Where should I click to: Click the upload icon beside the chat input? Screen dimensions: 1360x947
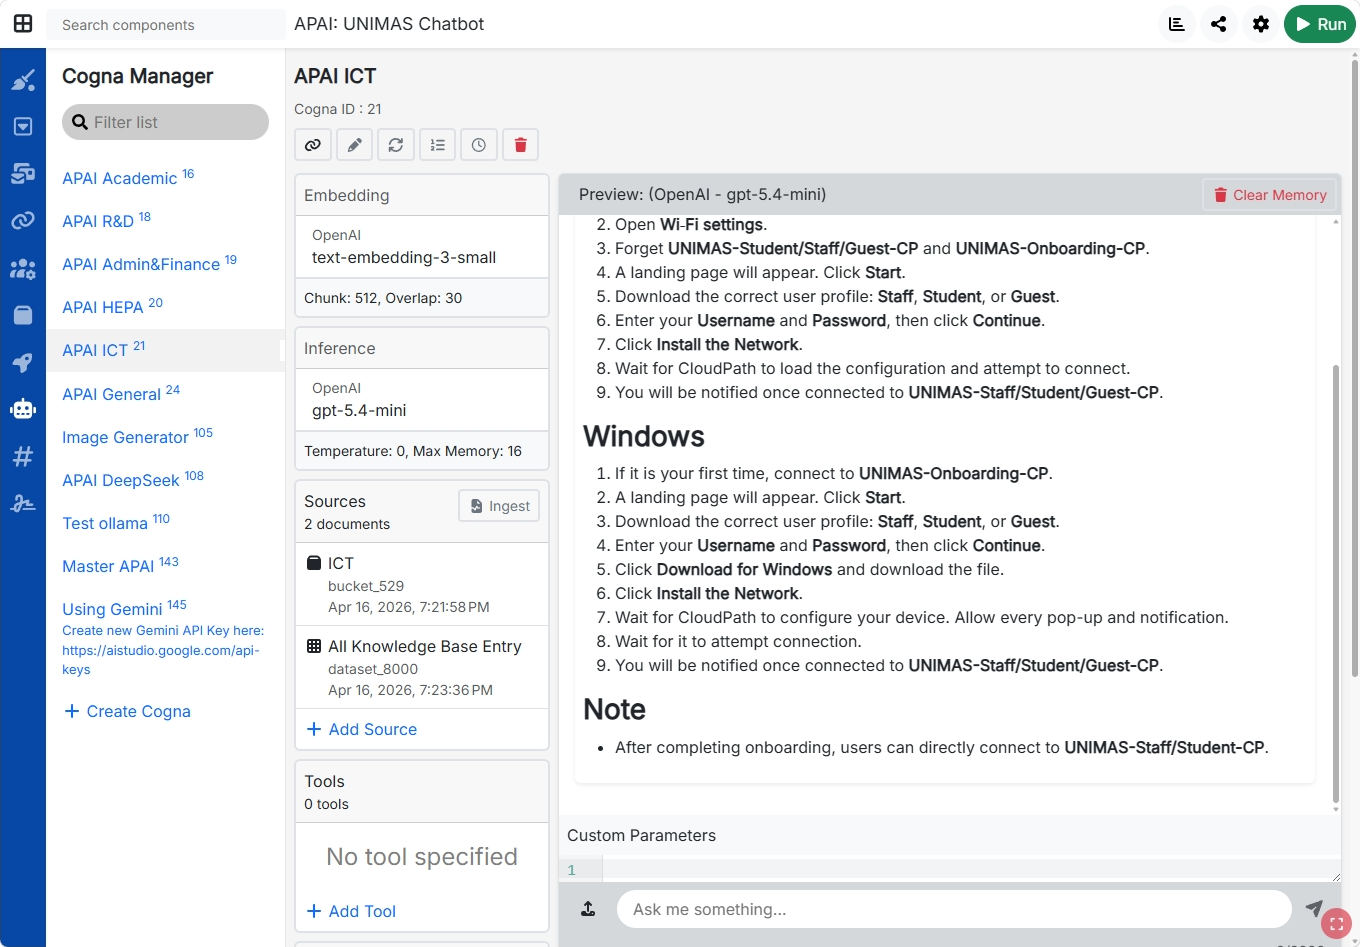click(x=588, y=909)
